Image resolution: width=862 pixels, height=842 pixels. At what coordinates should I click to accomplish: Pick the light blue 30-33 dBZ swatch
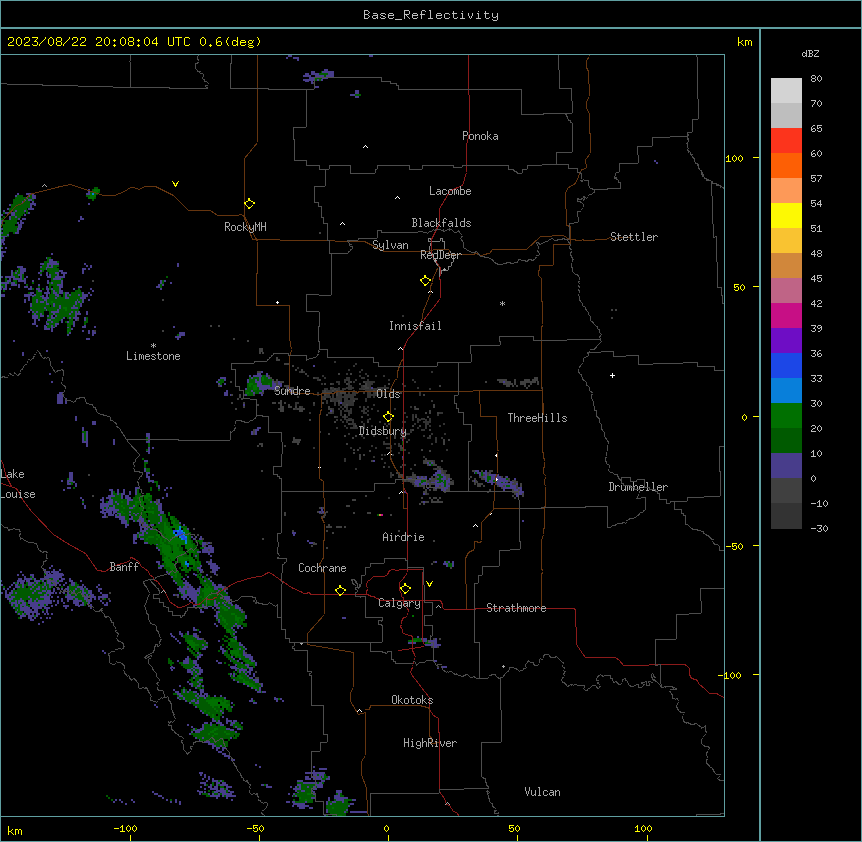[x=786, y=391]
